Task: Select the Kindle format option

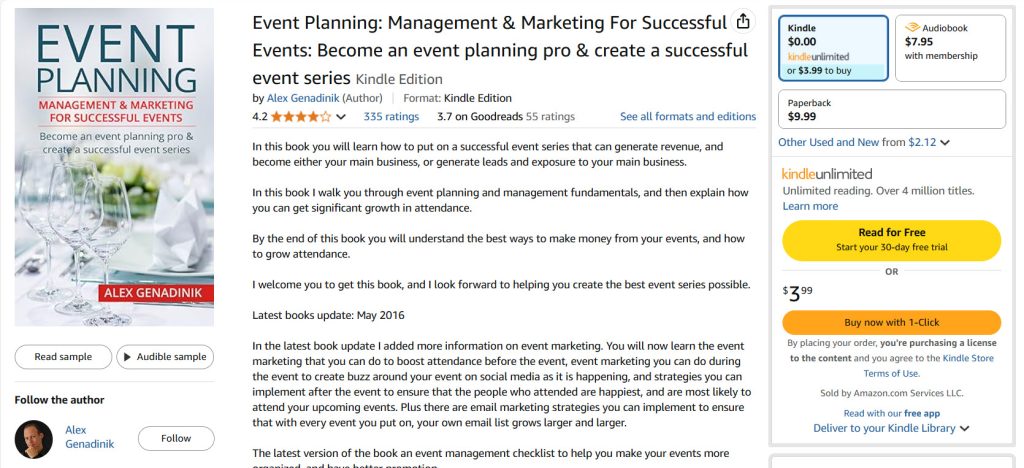Action: [x=832, y=47]
